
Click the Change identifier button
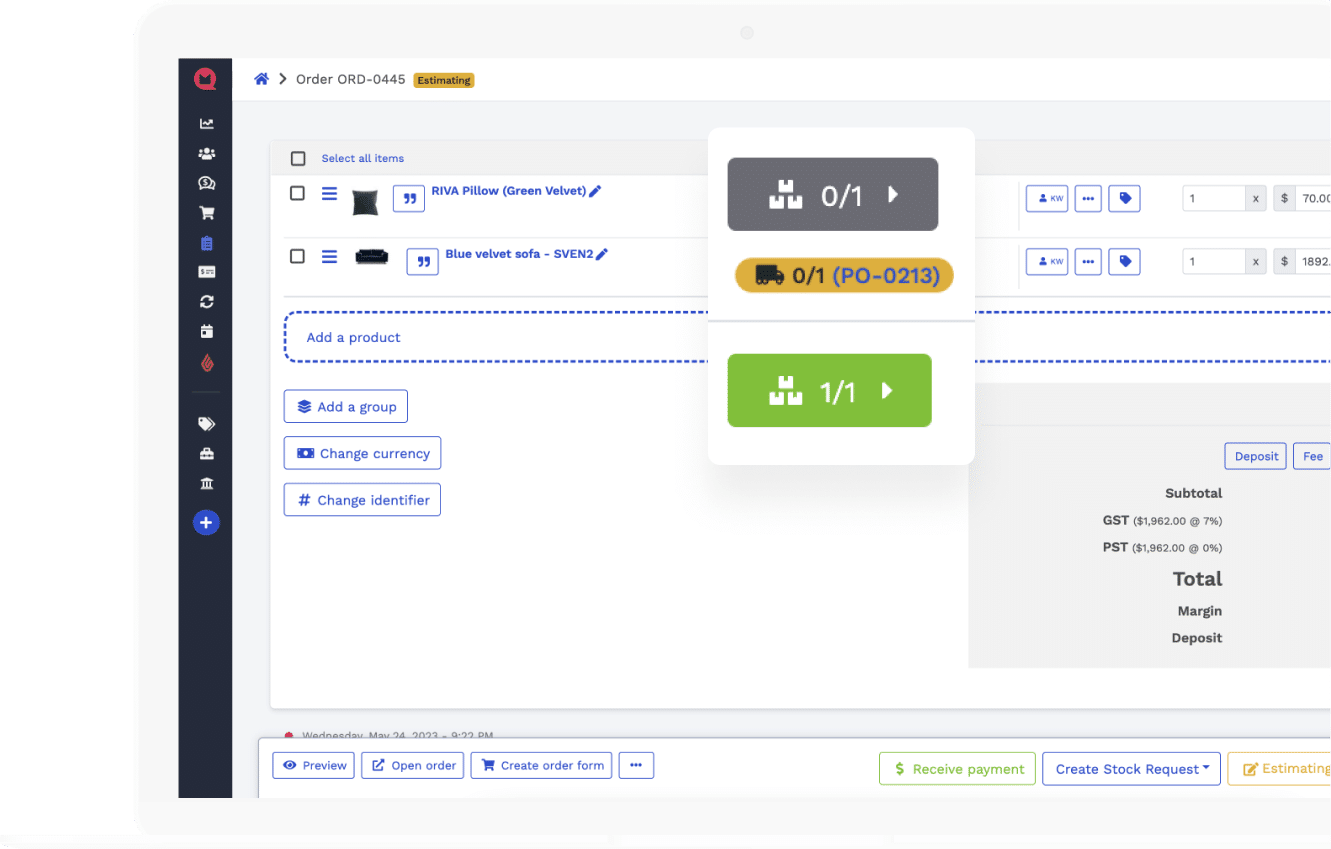click(x=362, y=500)
